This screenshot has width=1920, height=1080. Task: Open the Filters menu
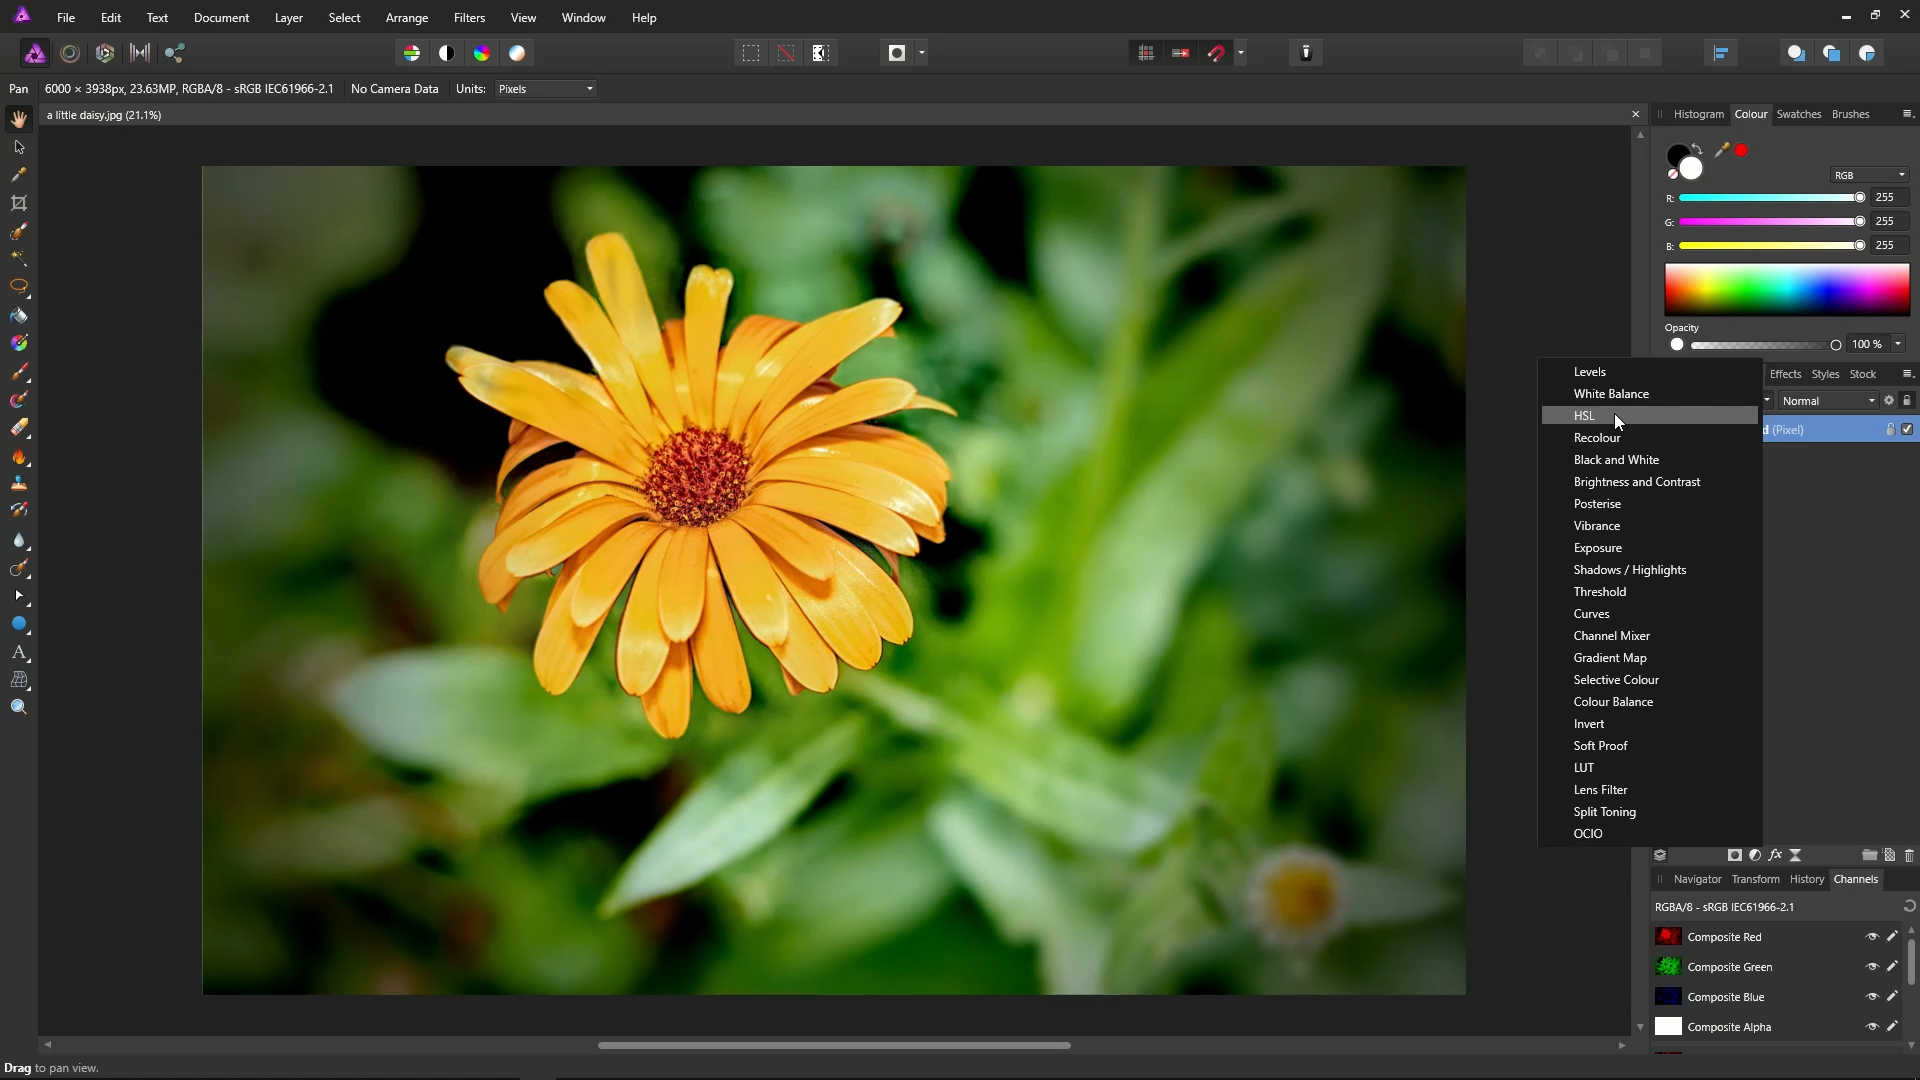tap(469, 18)
